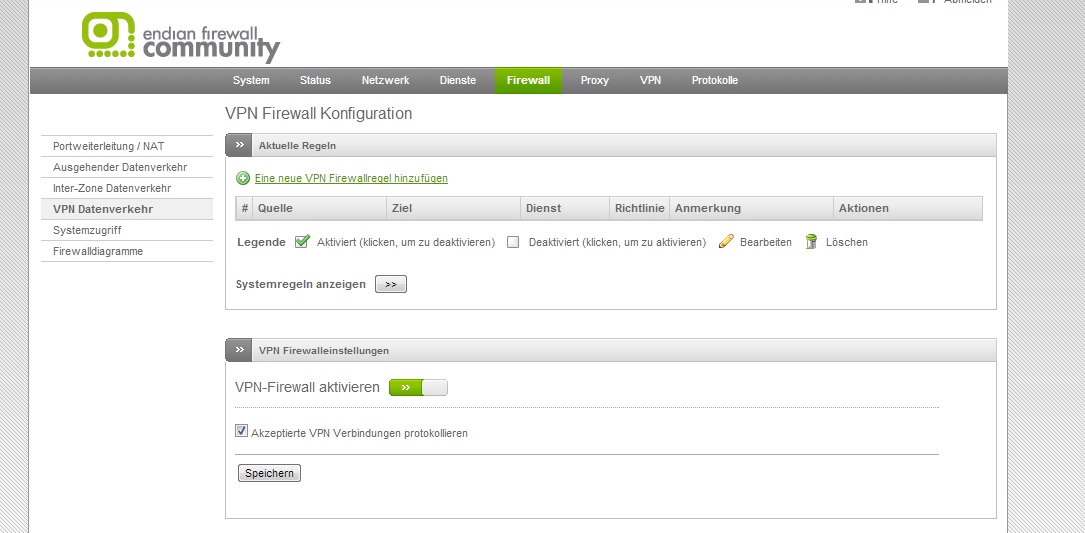Click the empty Deaktiviert checkbox in legend

point(513,242)
